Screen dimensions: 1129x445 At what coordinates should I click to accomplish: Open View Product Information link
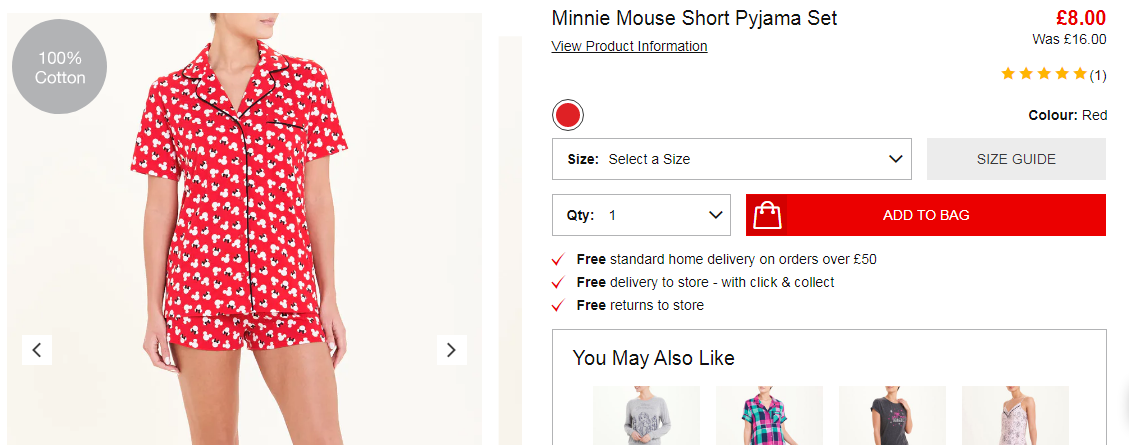(x=629, y=46)
